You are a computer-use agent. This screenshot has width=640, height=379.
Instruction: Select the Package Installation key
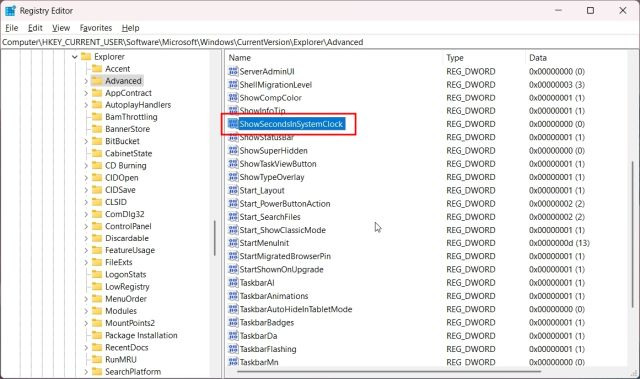(x=141, y=335)
